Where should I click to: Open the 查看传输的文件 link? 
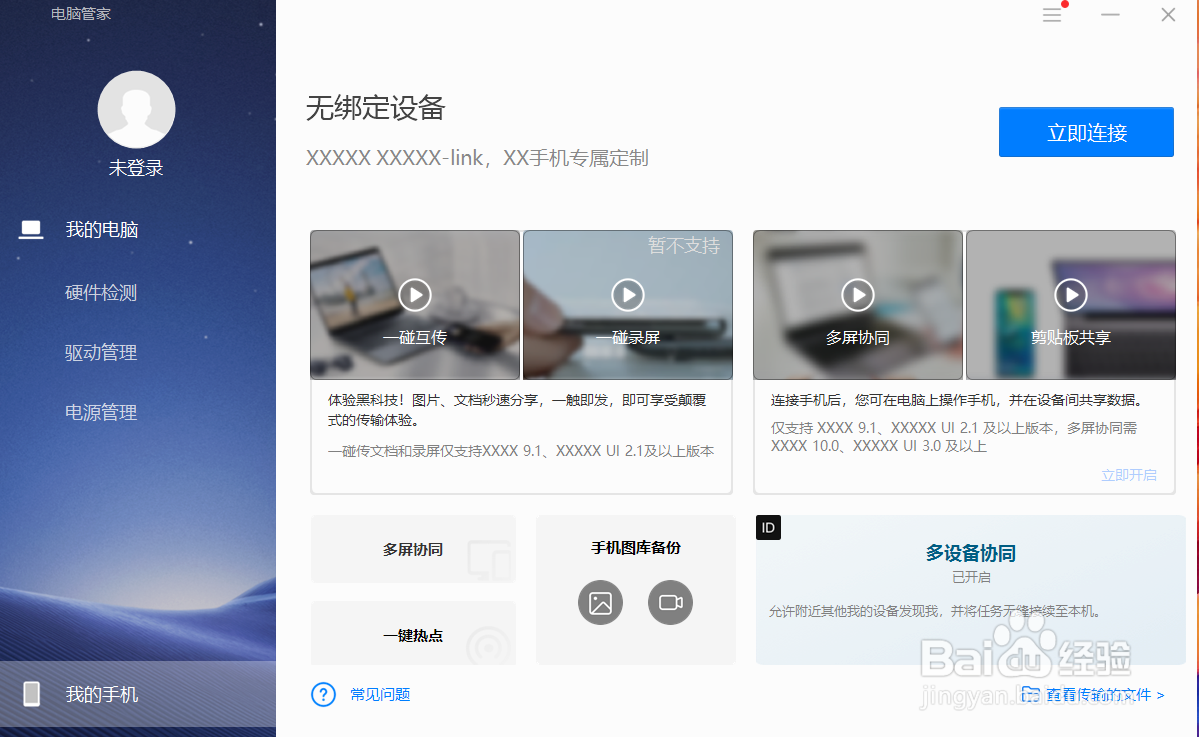[x=1105, y=695]
